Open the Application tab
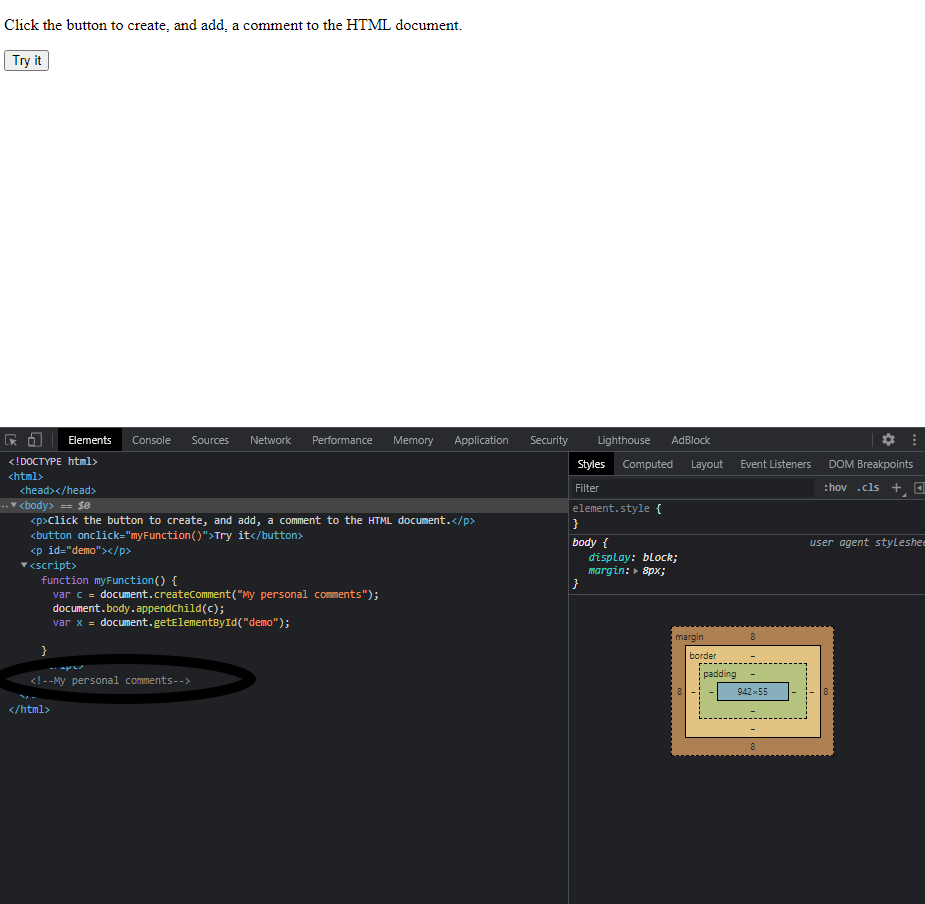Viewport: 925px width, 904px height. tap(481, 440)
